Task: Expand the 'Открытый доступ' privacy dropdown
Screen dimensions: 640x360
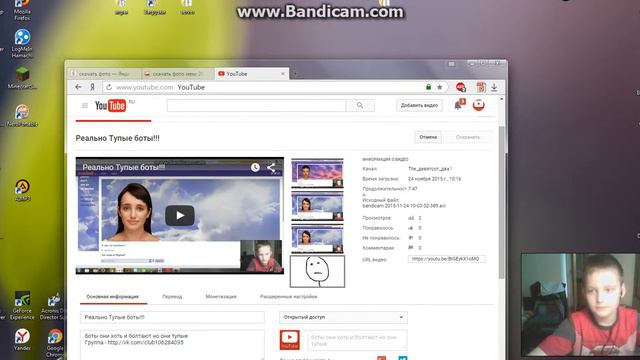Action: 343,317
